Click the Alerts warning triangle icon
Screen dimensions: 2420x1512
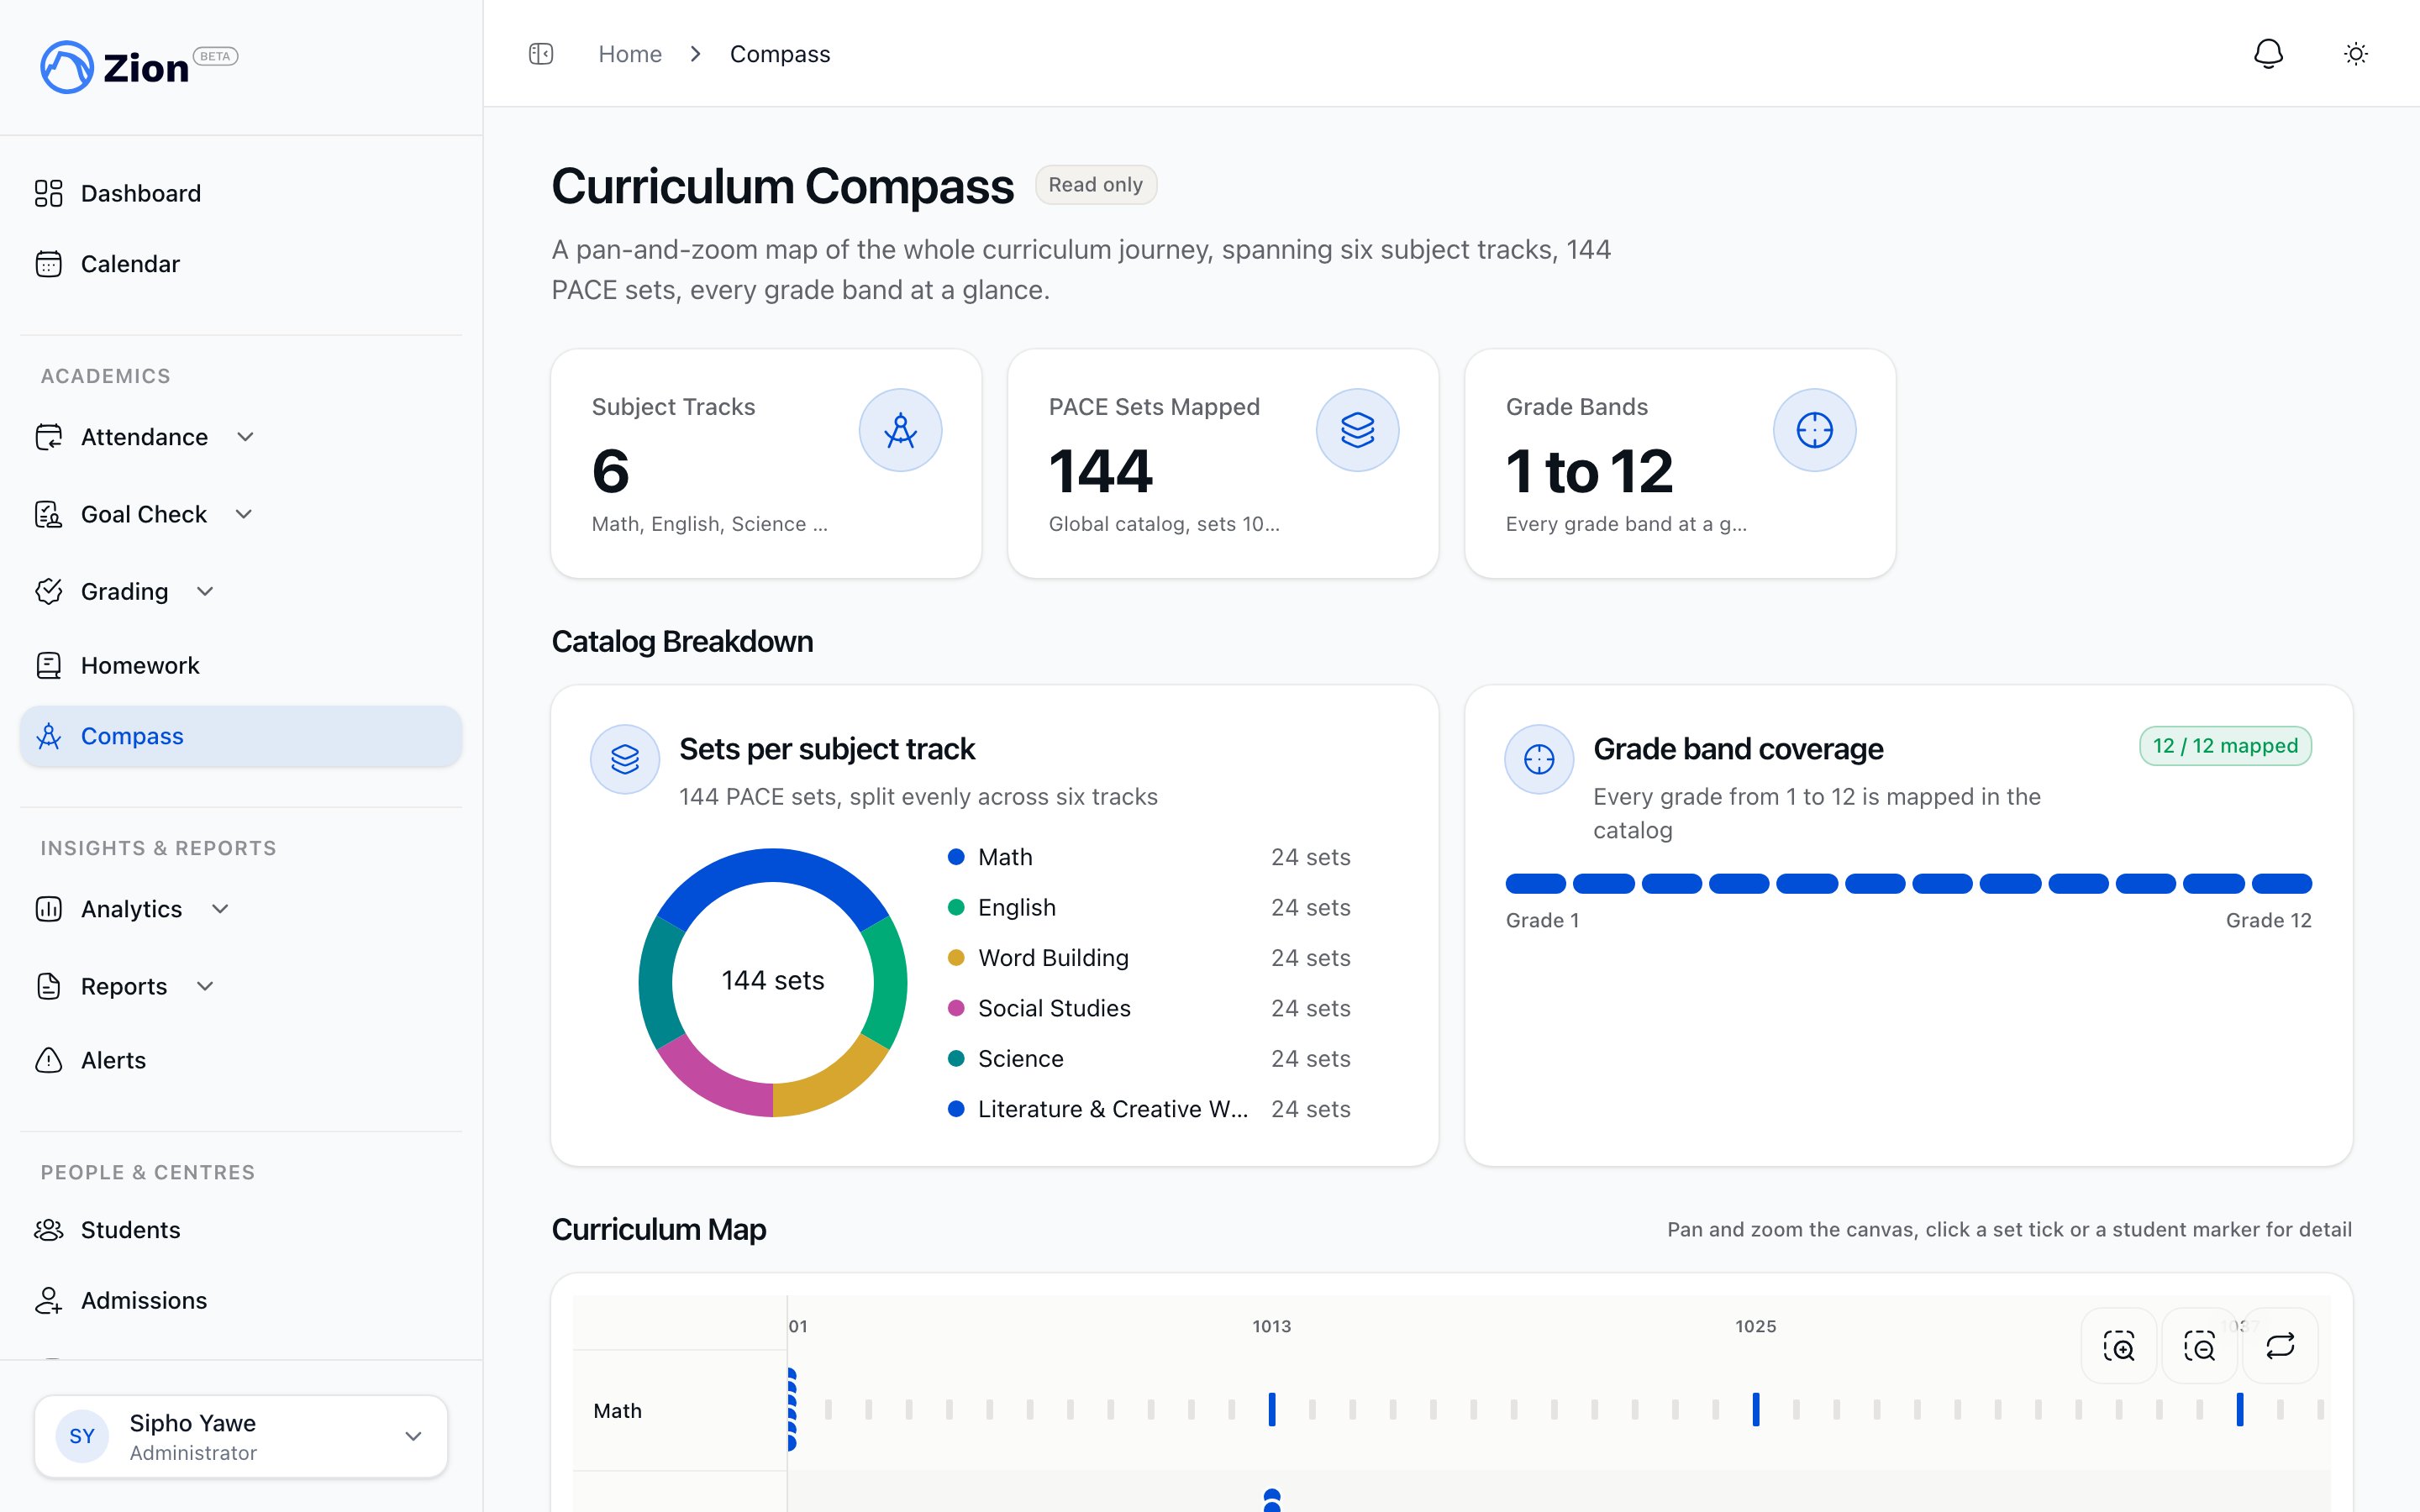click(48, 1060)
